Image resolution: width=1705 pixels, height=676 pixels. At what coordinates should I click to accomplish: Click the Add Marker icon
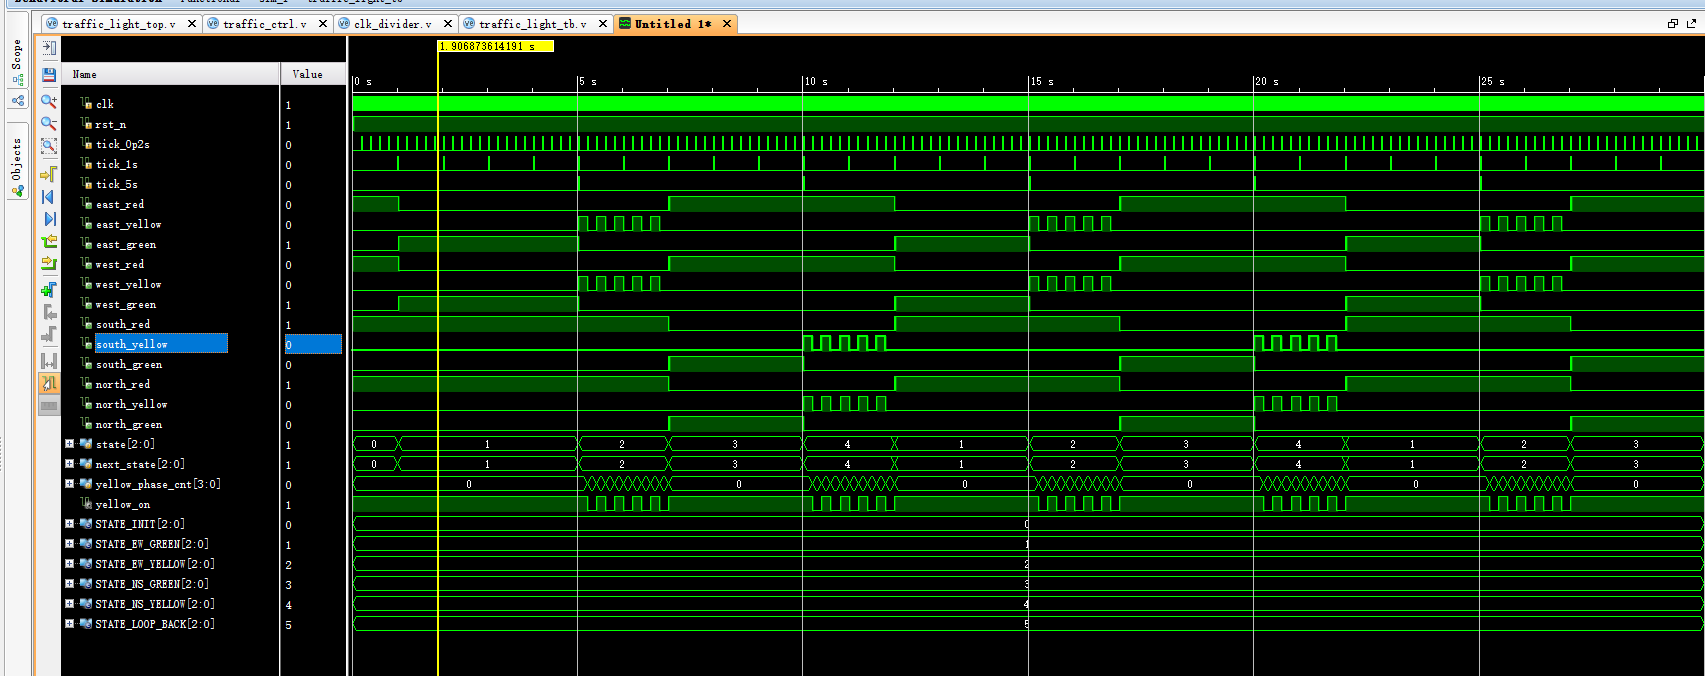[x=48, y=290]
